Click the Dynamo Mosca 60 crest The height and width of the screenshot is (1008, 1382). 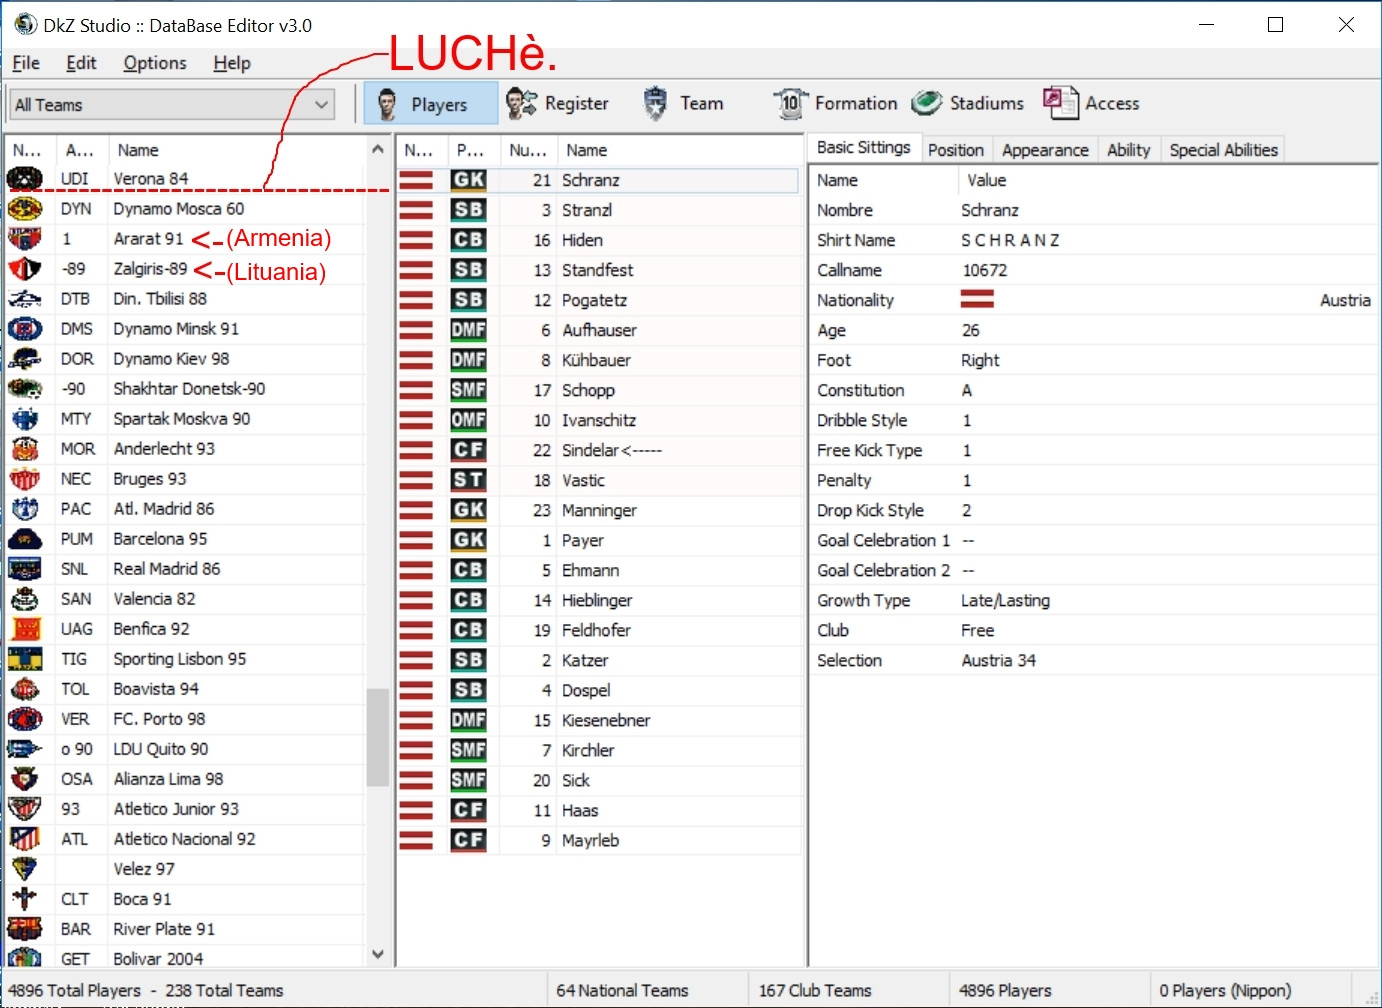click(x=25, y=209)
